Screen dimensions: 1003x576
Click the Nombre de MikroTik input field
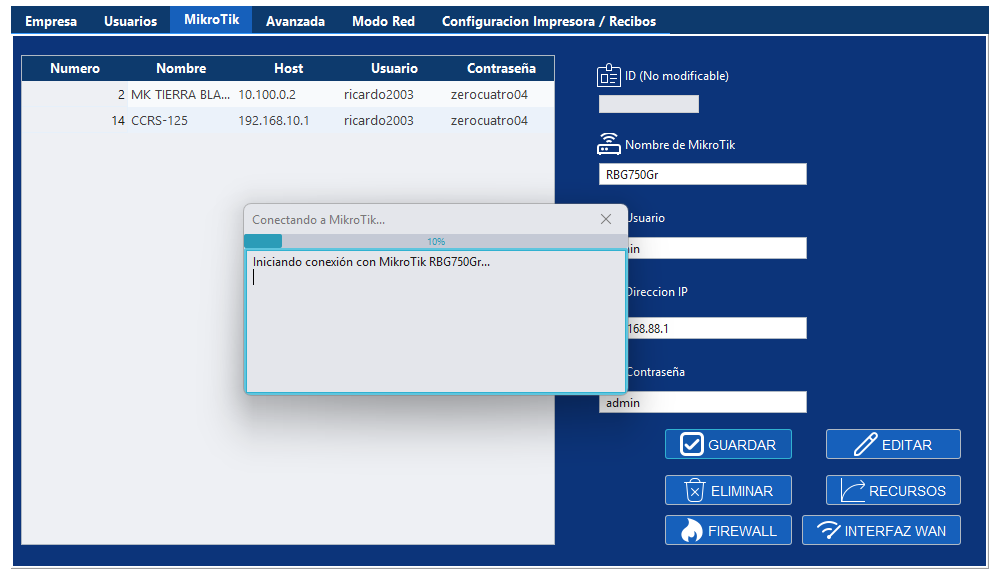702,174
